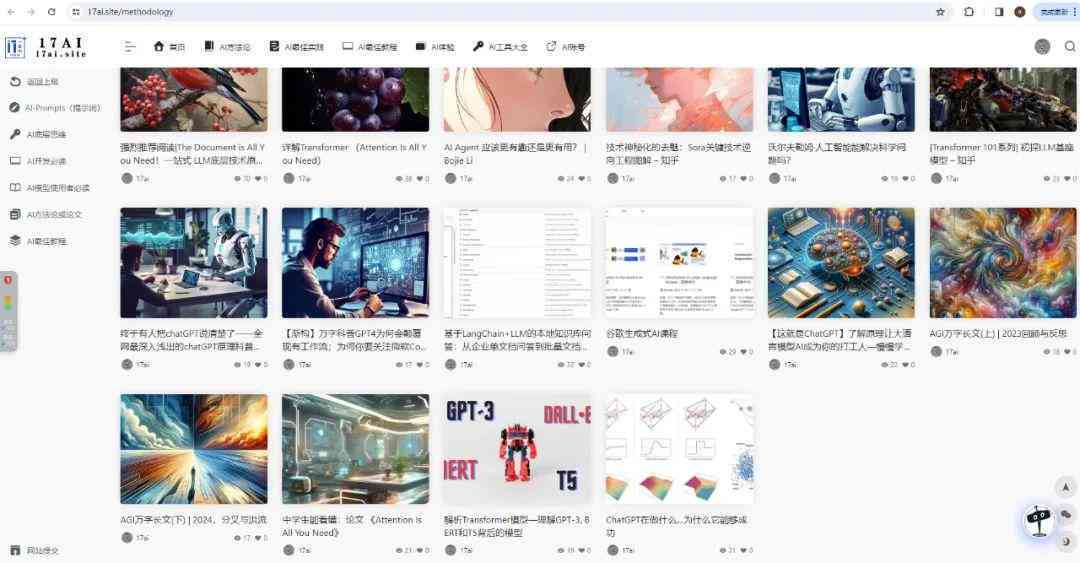Collapse the sidebar with the hamburger icon
Viewport: 1080px width, 563px height.
(129, 47)
